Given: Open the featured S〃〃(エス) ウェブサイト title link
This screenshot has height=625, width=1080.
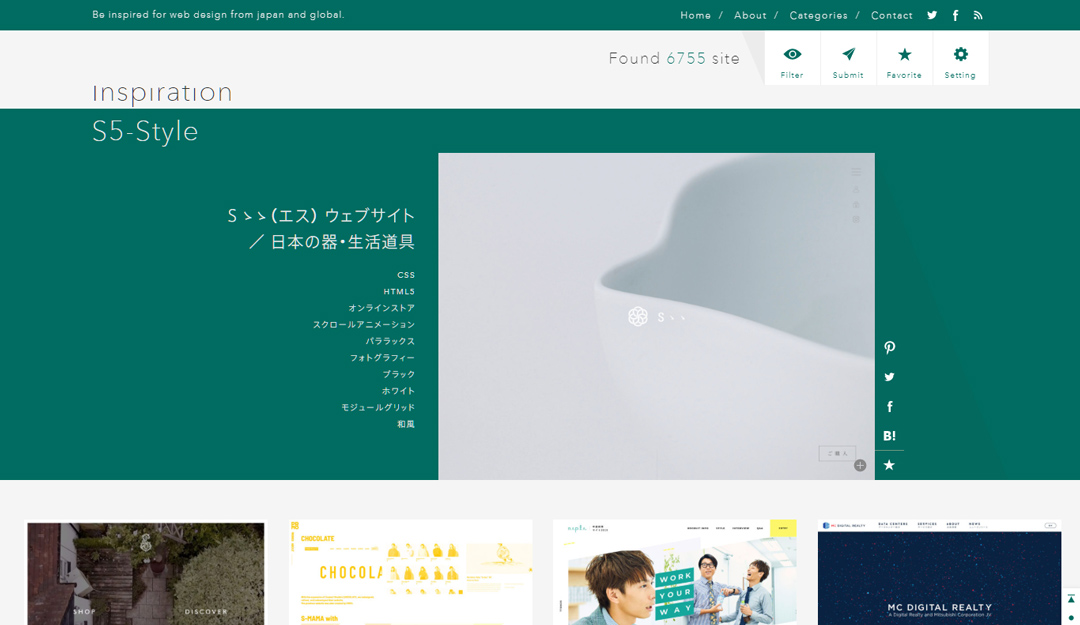Looking at the screenshot, I should click(x=321, y=229).
